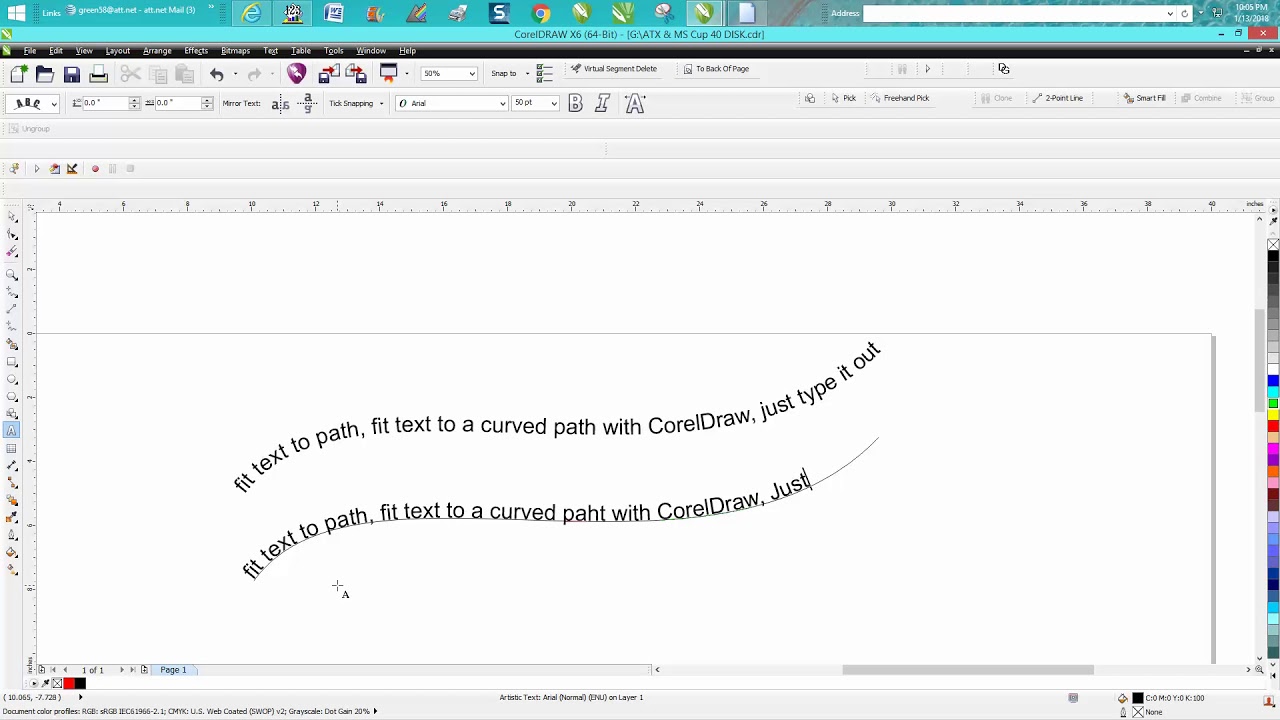
Task: Toggle Italic formatting
Action: 602,103
